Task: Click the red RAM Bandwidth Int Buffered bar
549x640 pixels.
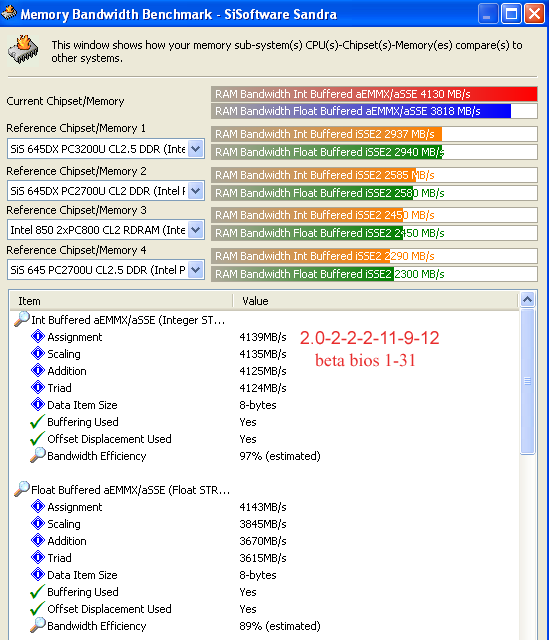Action: click(x=374, y=94)
